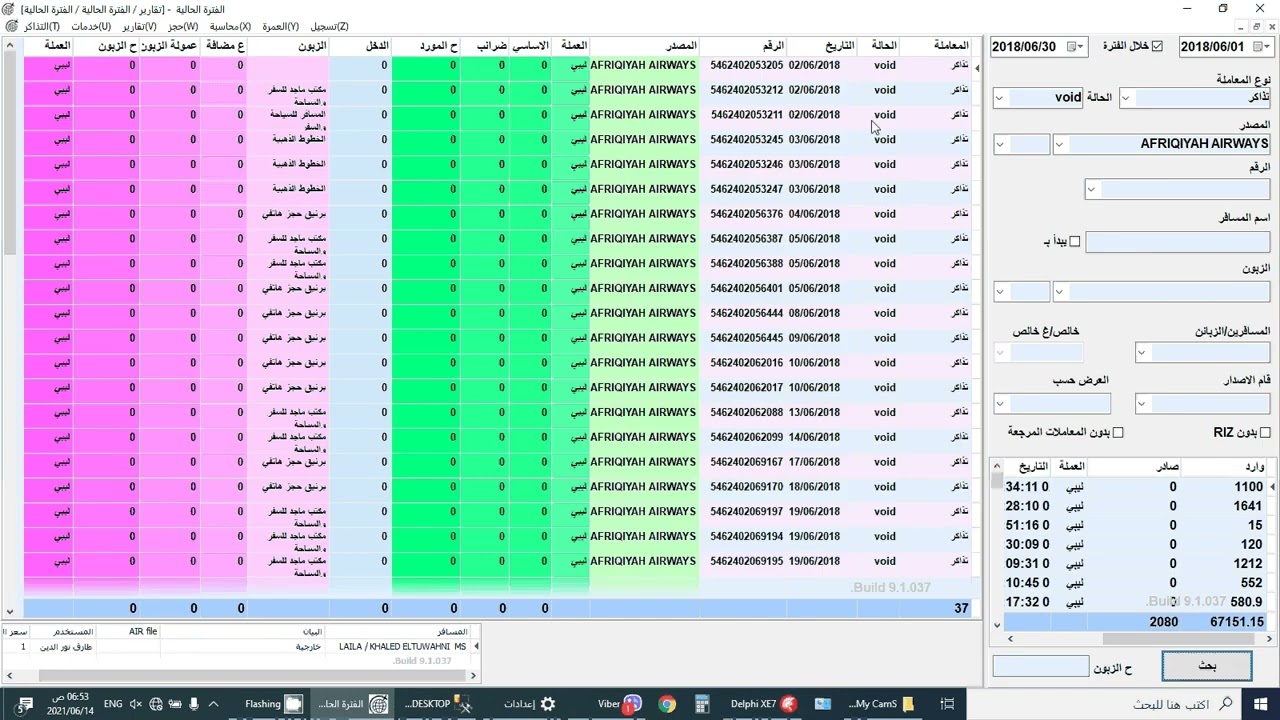The height and width of the screenshot is (720, 1280).
Task: Toggle the خلال الفترة checkbox
Action: click(1157, 46)
